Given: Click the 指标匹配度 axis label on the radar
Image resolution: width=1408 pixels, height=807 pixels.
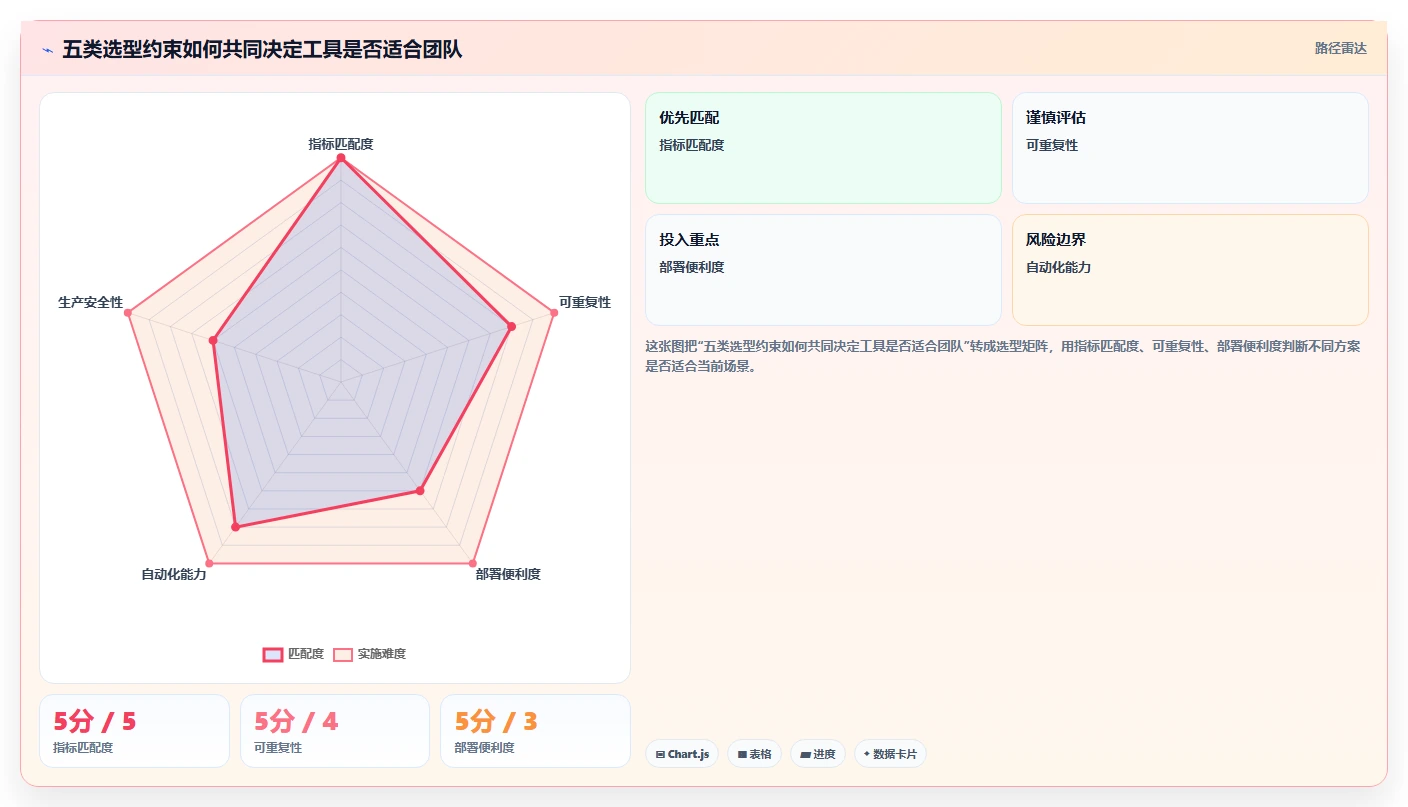Looking at the screenshot, I should click(341, 144).
